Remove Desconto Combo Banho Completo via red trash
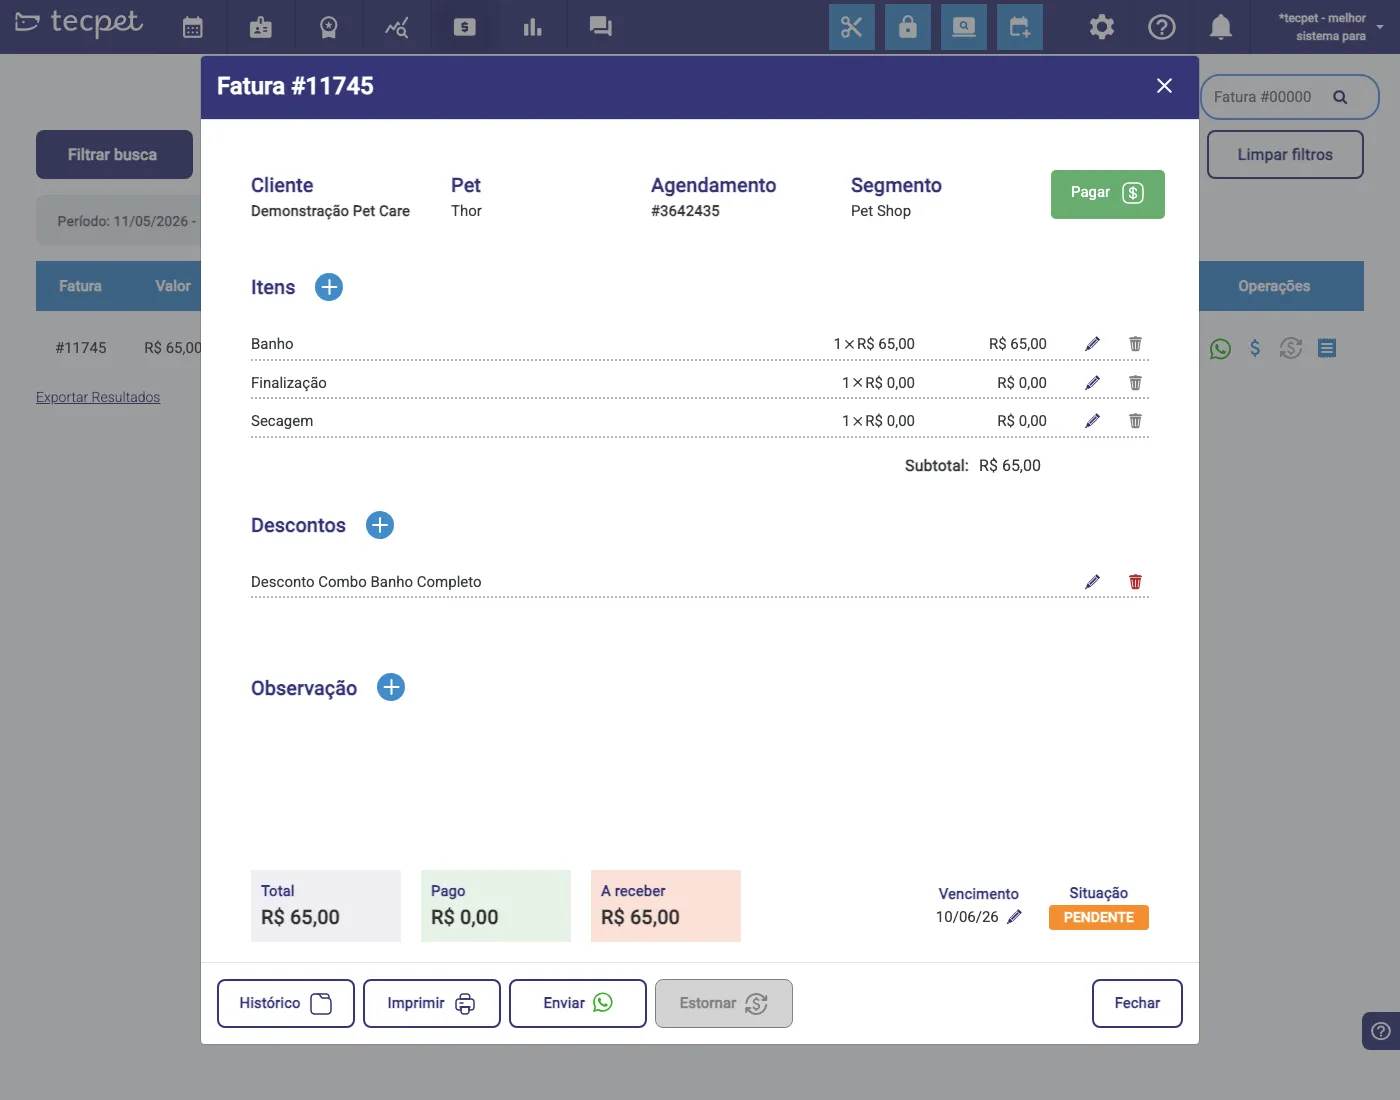 tap(1135, 582)
